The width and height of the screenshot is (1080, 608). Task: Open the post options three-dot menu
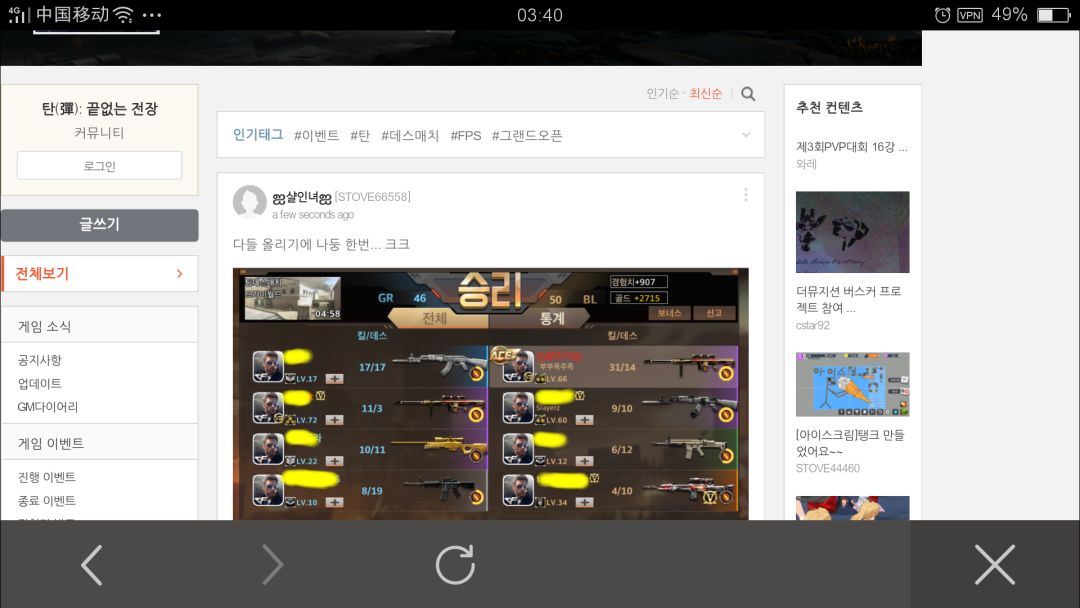click(x=745, y=195)
